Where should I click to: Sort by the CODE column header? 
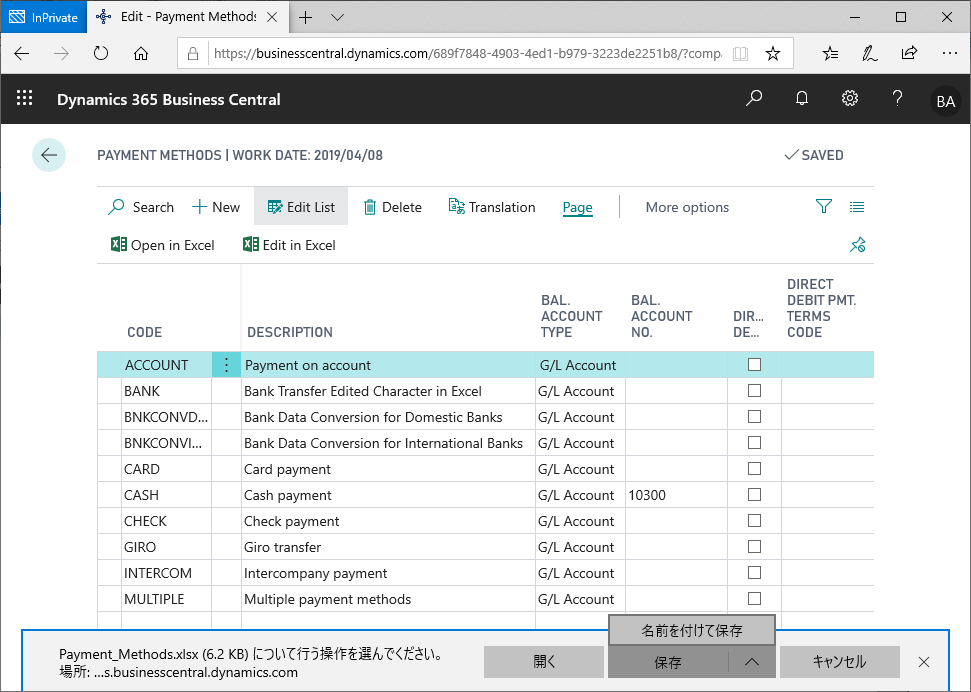point(145,332)
